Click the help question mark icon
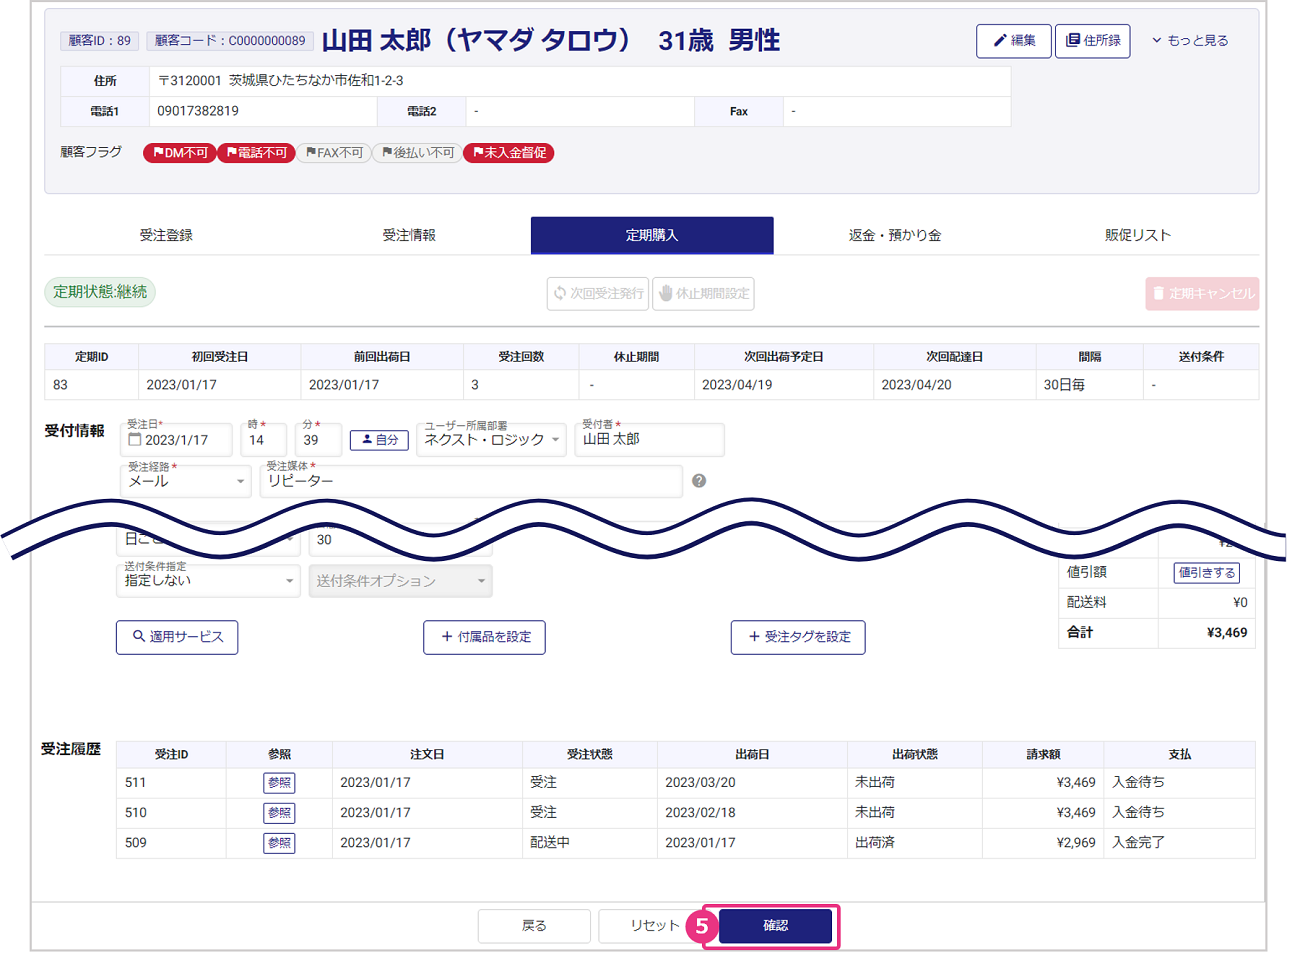 coord(699,481)
